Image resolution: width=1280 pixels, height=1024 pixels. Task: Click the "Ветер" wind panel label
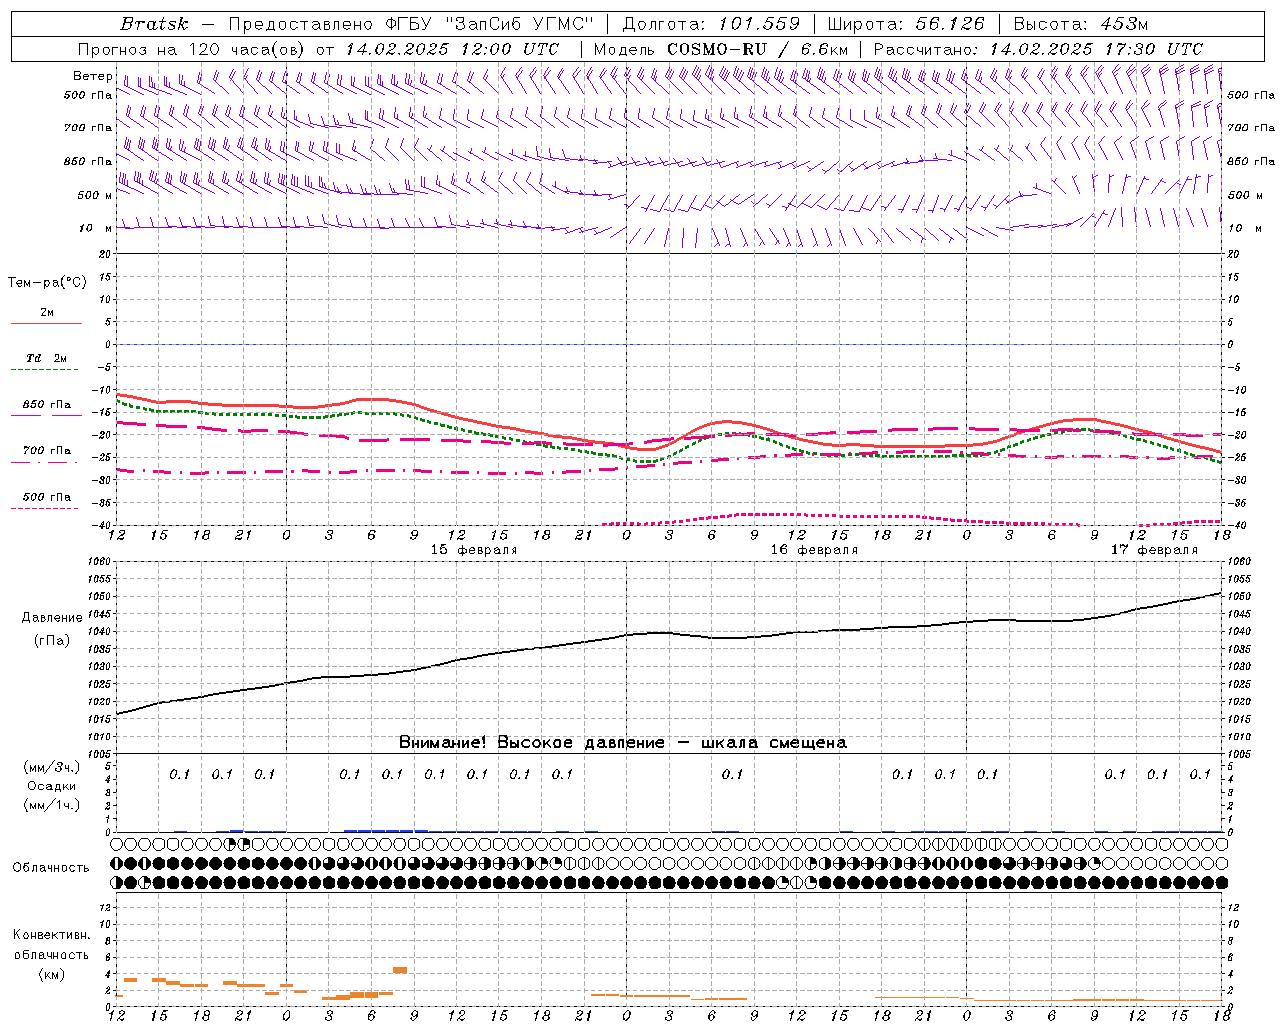[92, 76]
